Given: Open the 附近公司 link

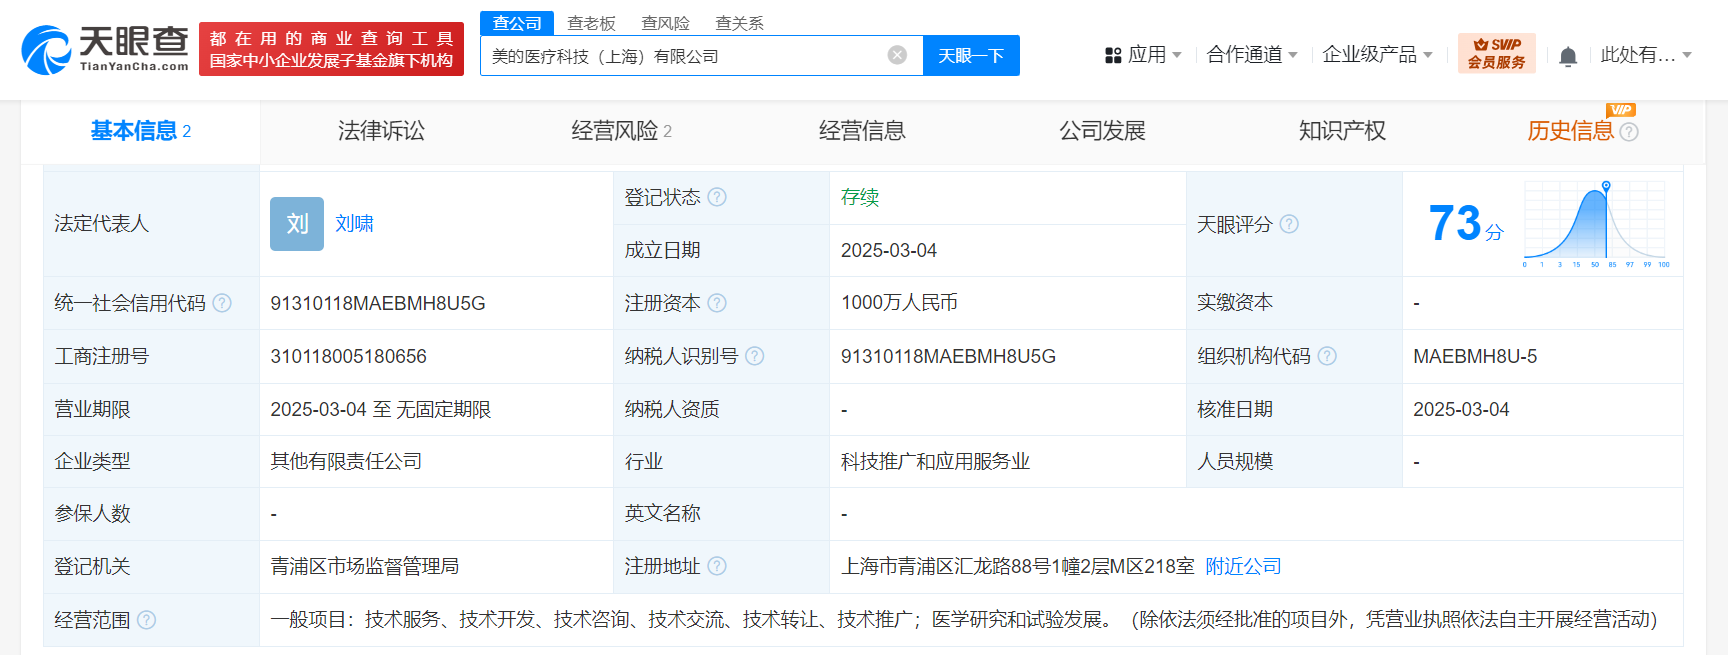Looking at the screenshot, I should [x=1243, y=566].
